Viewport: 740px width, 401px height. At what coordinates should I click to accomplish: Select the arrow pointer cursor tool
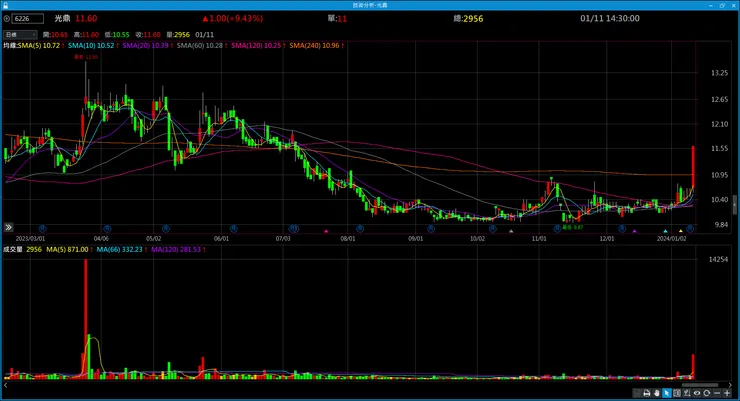click(667, 393)
